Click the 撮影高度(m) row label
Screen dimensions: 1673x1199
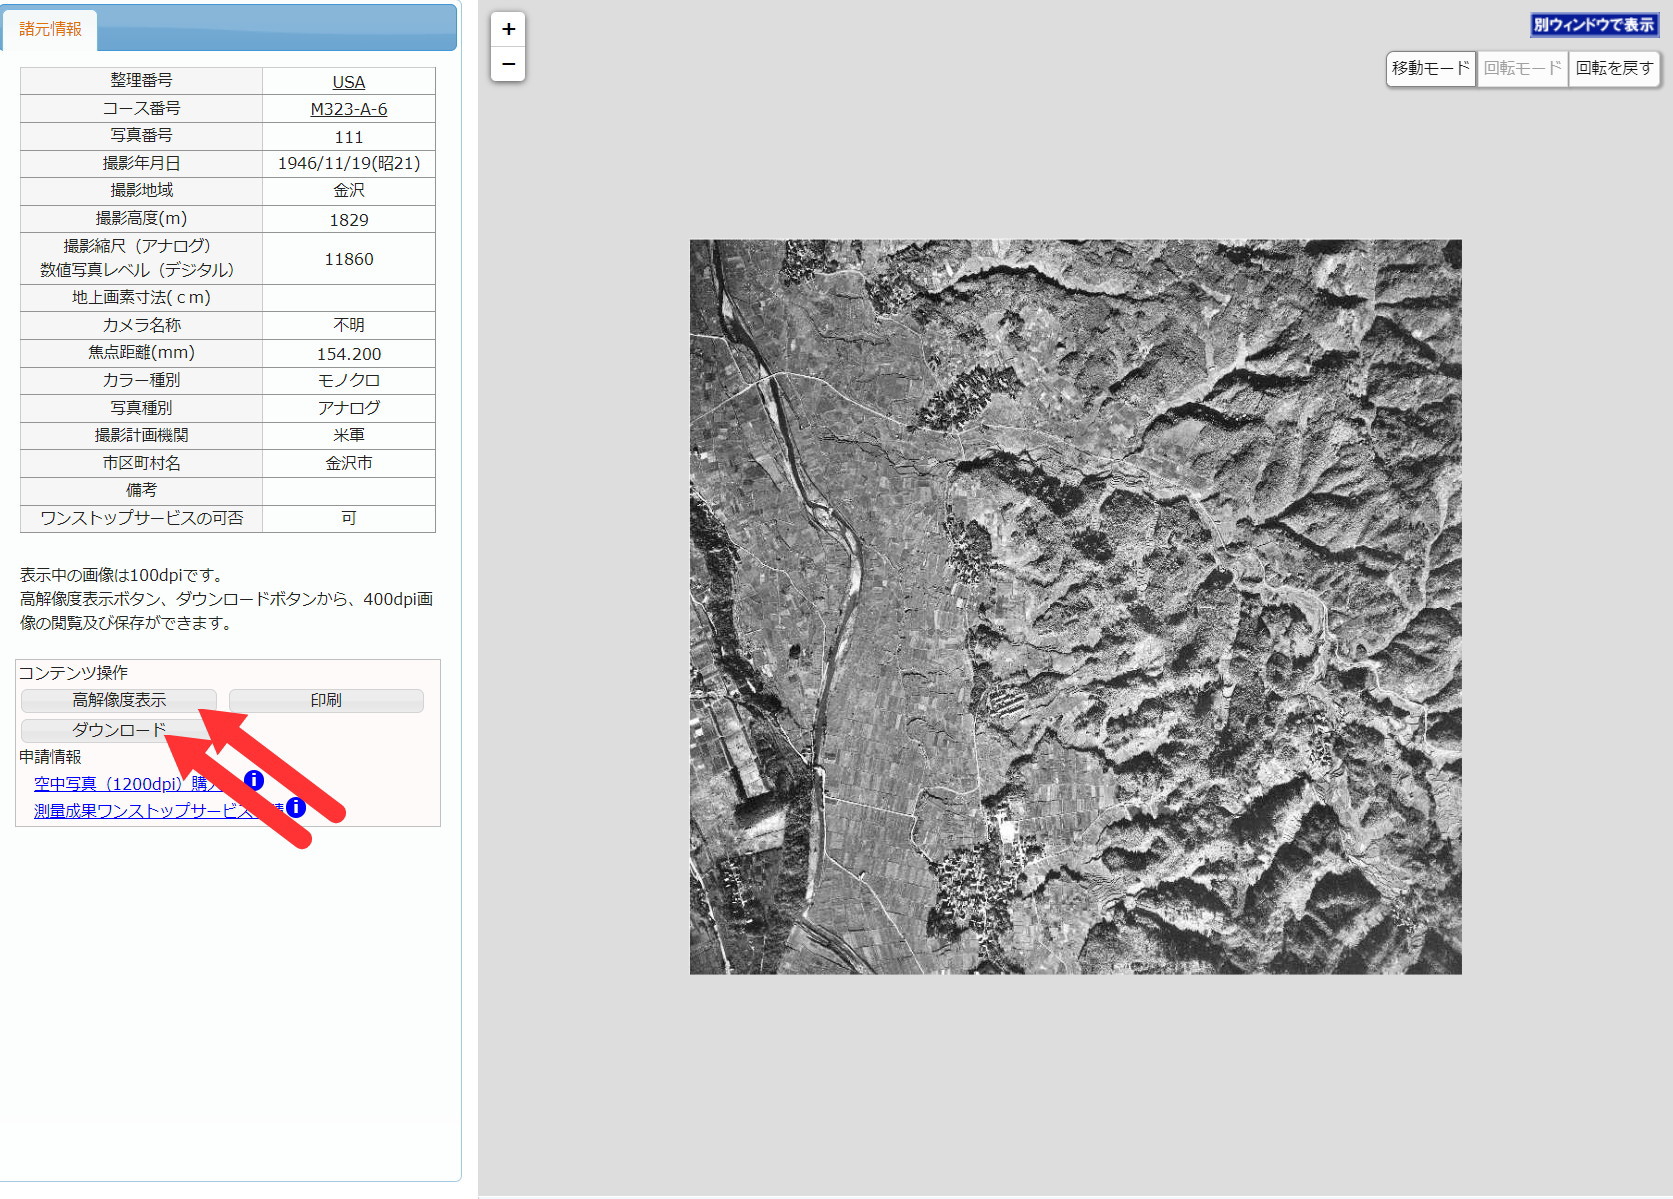pos(141,218)
